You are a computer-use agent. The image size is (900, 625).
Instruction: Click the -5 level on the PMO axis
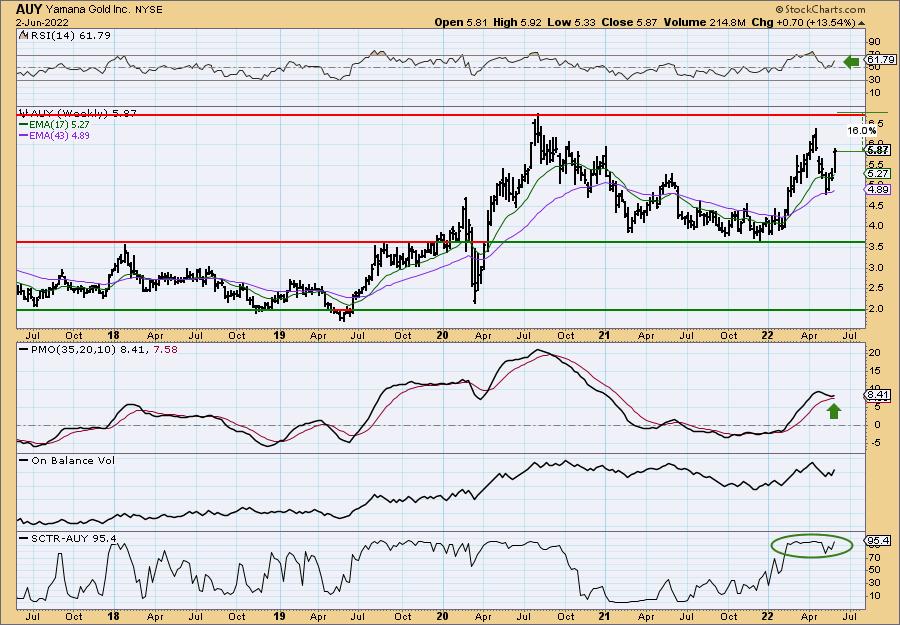[875, 443]
